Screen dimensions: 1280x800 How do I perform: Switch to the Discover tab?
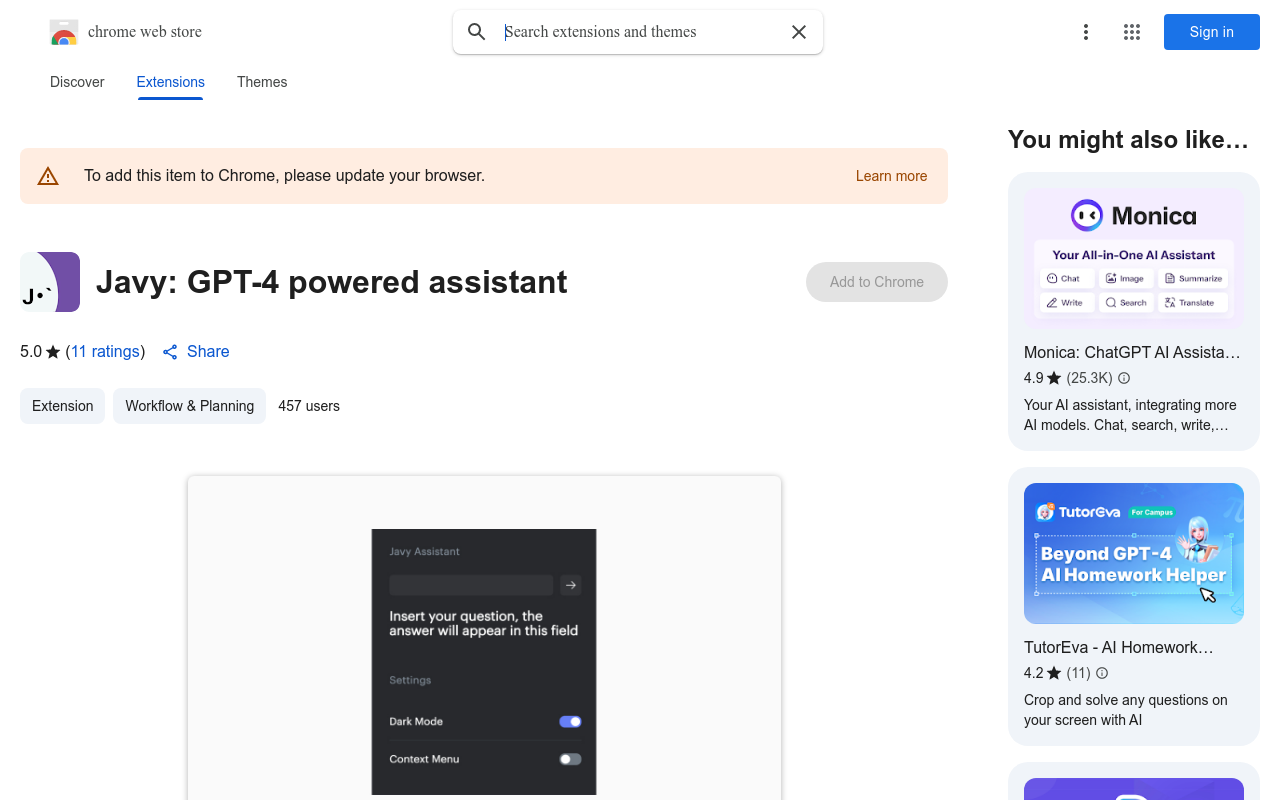pos(77,82)
